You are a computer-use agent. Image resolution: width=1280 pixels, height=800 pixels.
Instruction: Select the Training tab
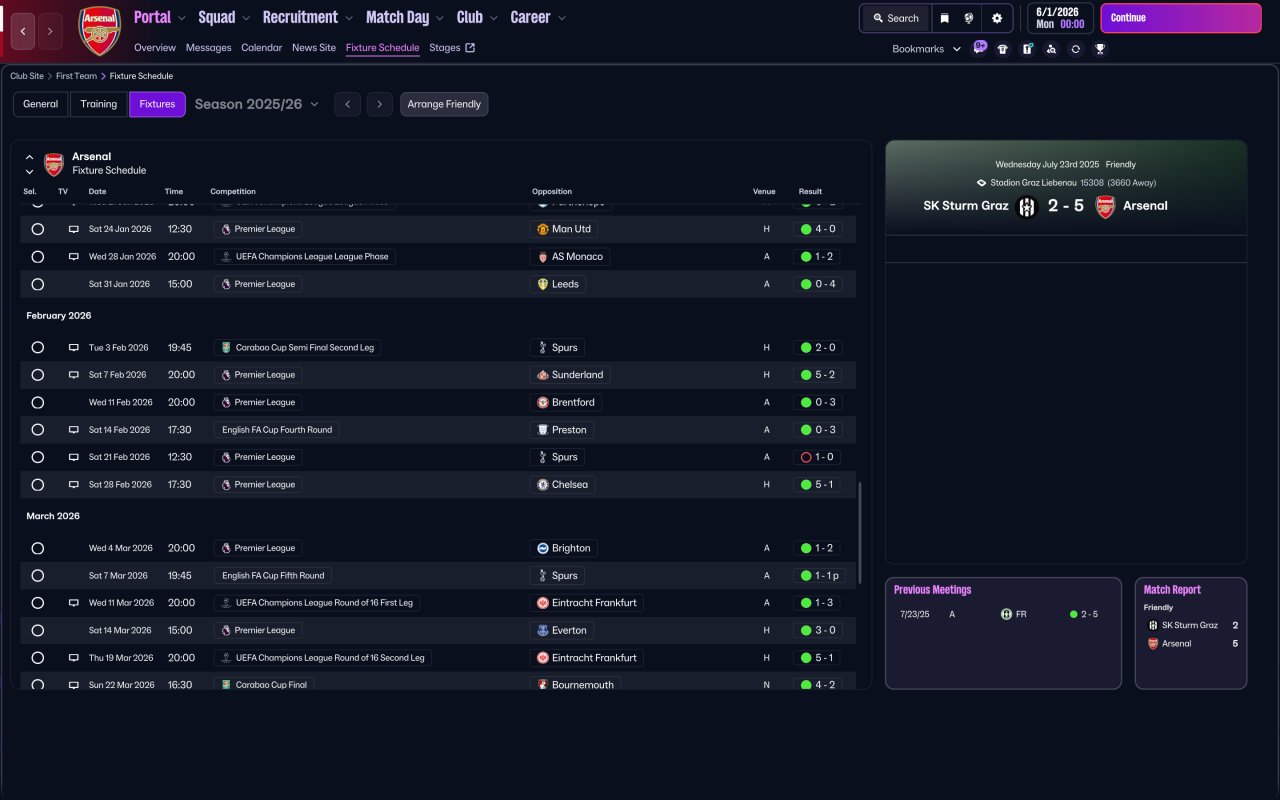point(99,104)
